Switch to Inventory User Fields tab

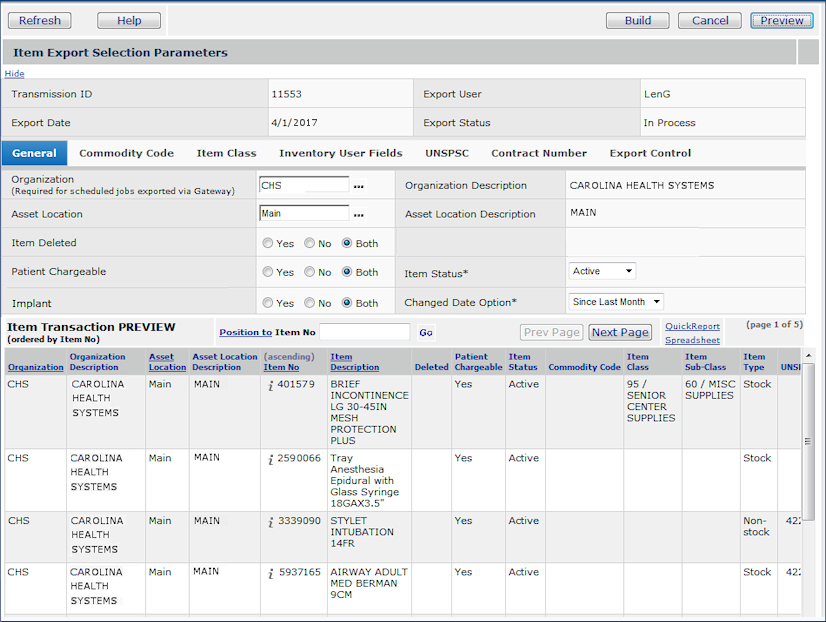tap(340, 153)
